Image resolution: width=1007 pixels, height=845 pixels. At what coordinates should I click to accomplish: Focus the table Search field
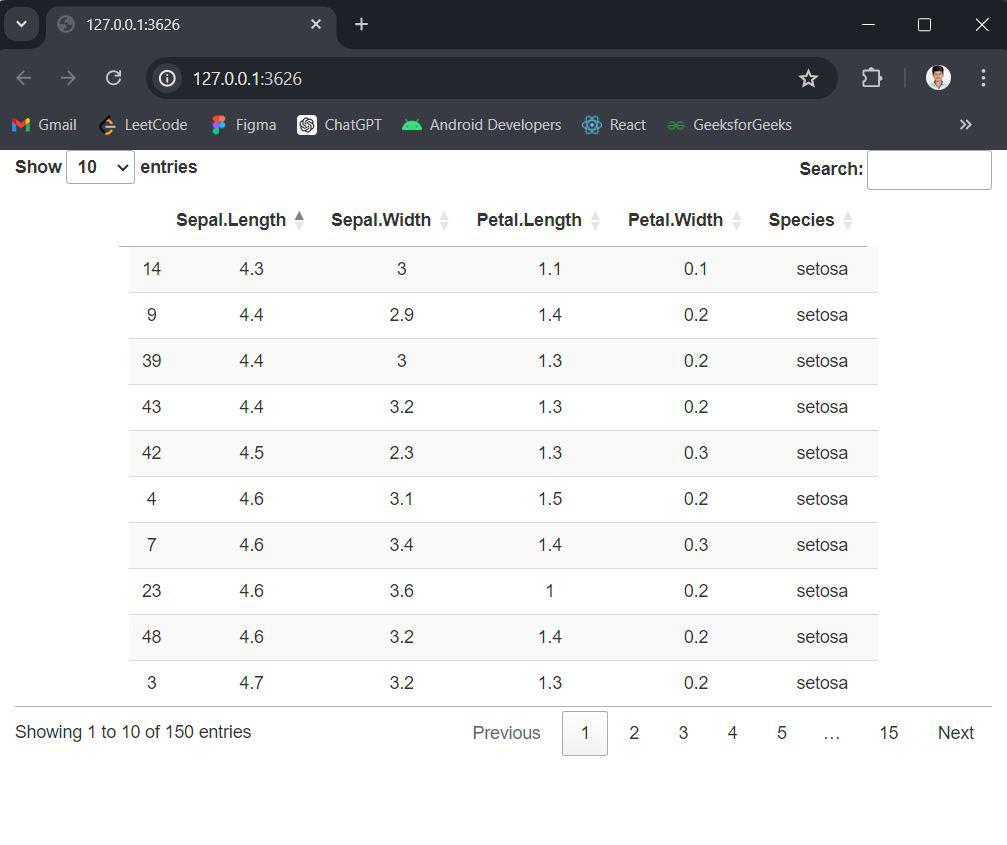[x=928, y=170]
